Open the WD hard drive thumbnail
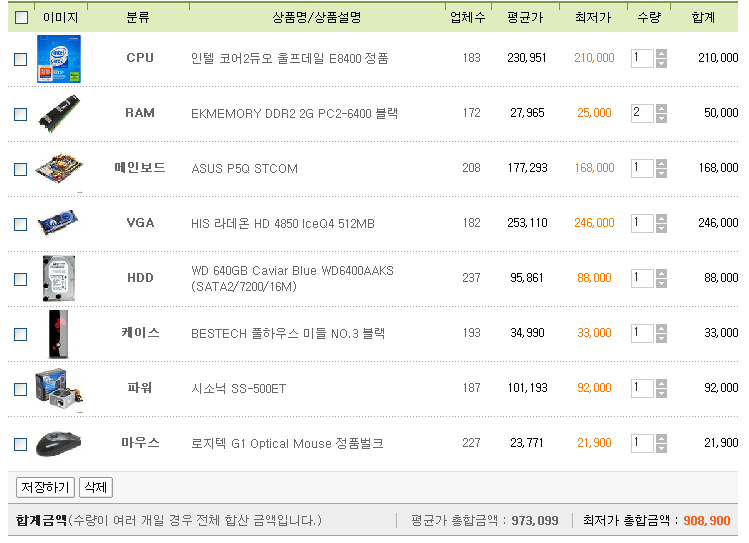The height and width of the screenshot is (543, 749). coord(59,278)
